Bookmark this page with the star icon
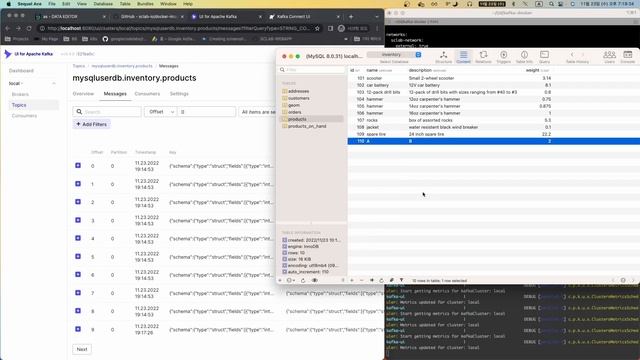 [317, 29]
